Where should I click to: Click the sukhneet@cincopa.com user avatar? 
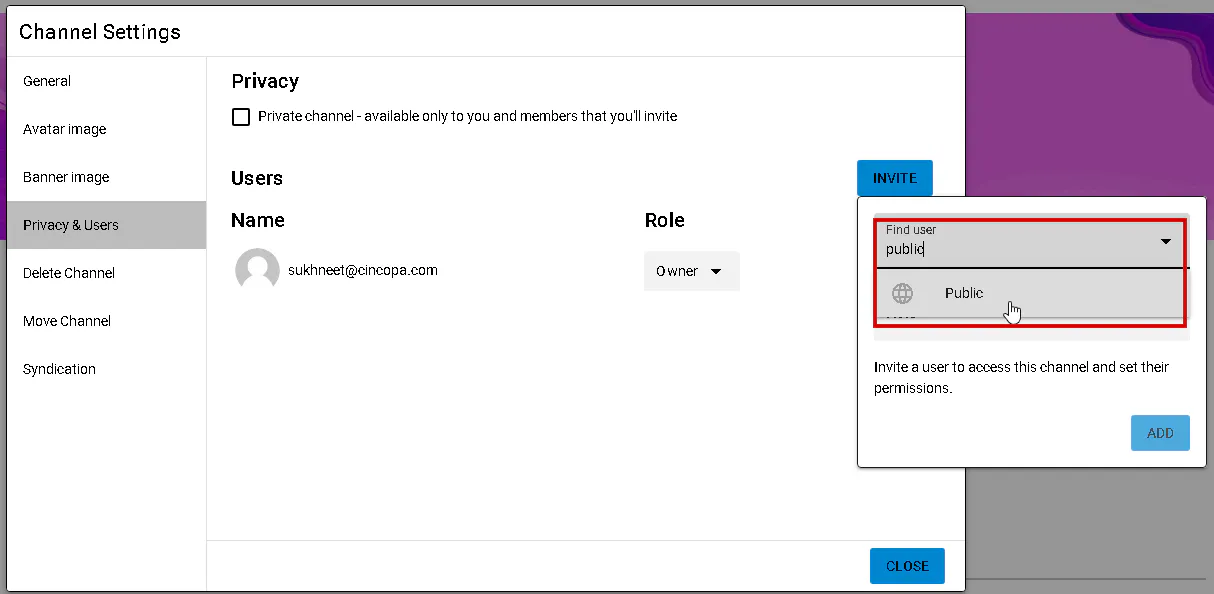tap(257, 270)
